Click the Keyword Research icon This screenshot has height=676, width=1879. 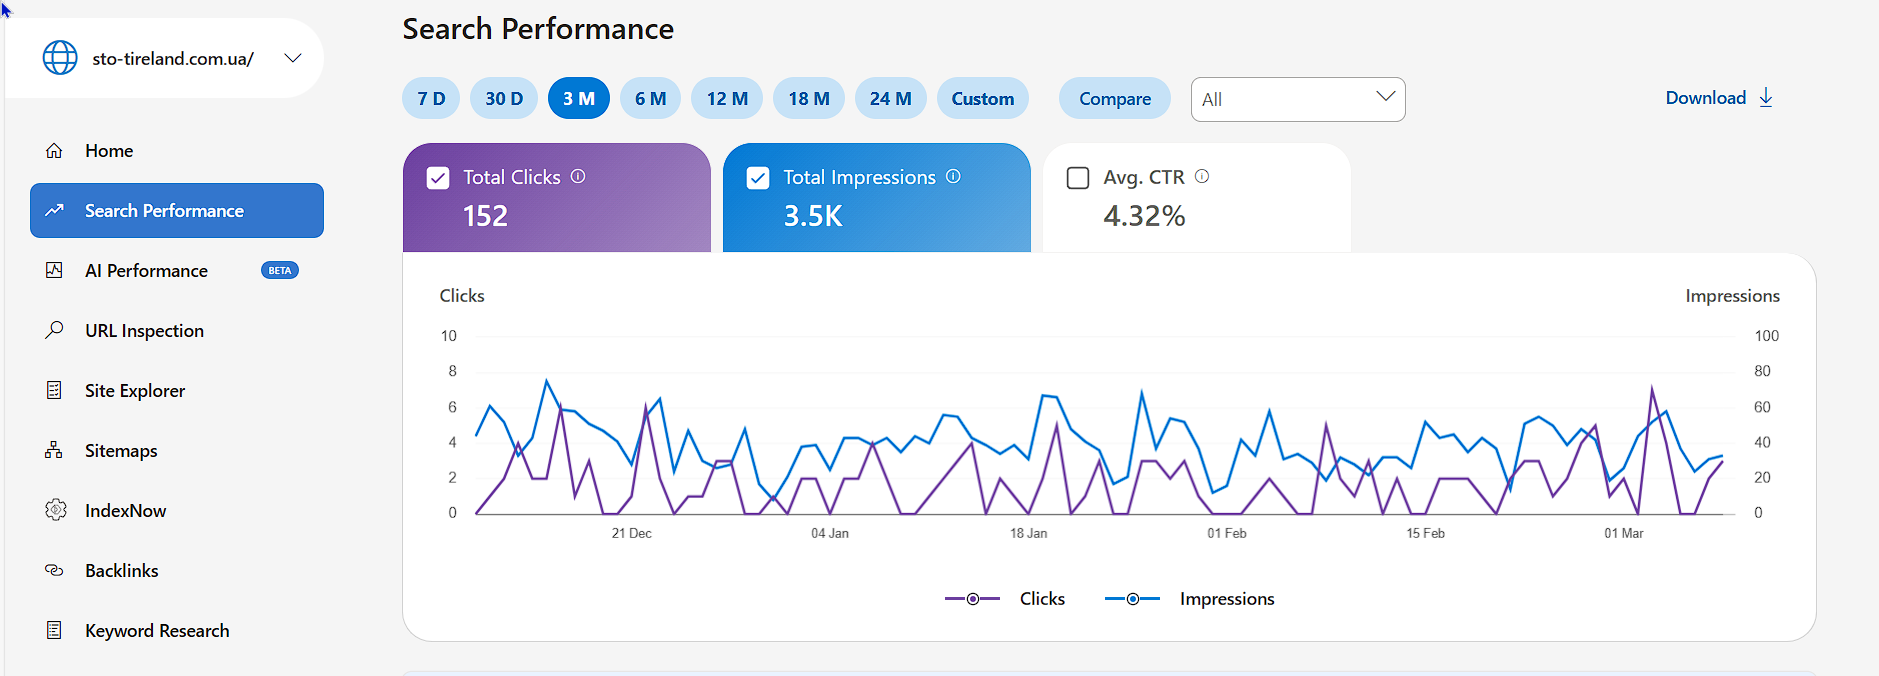[x=54, y=630]
